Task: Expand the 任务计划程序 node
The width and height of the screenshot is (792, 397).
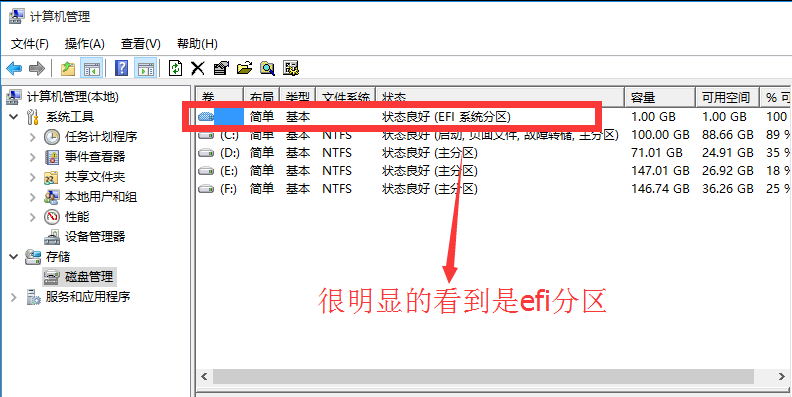Action: point(33,137)
